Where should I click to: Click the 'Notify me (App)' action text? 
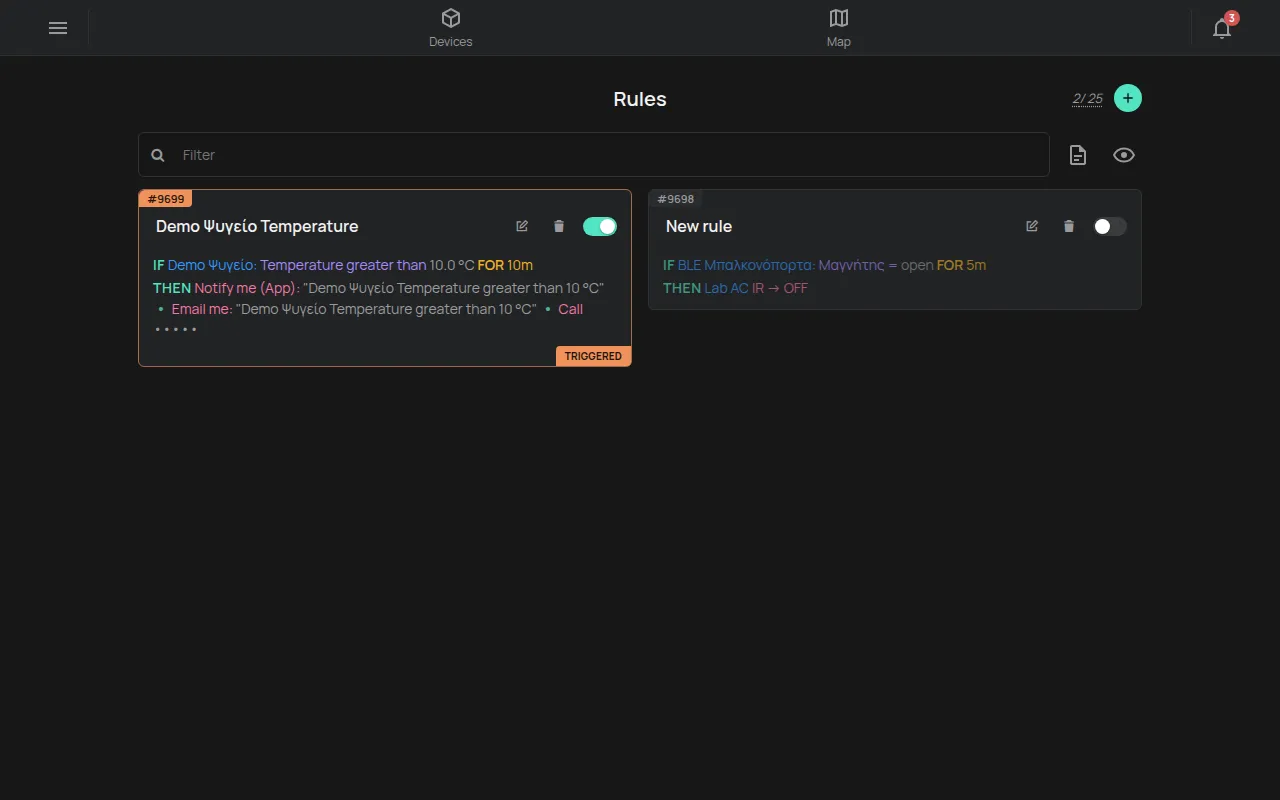click(246, 288)
